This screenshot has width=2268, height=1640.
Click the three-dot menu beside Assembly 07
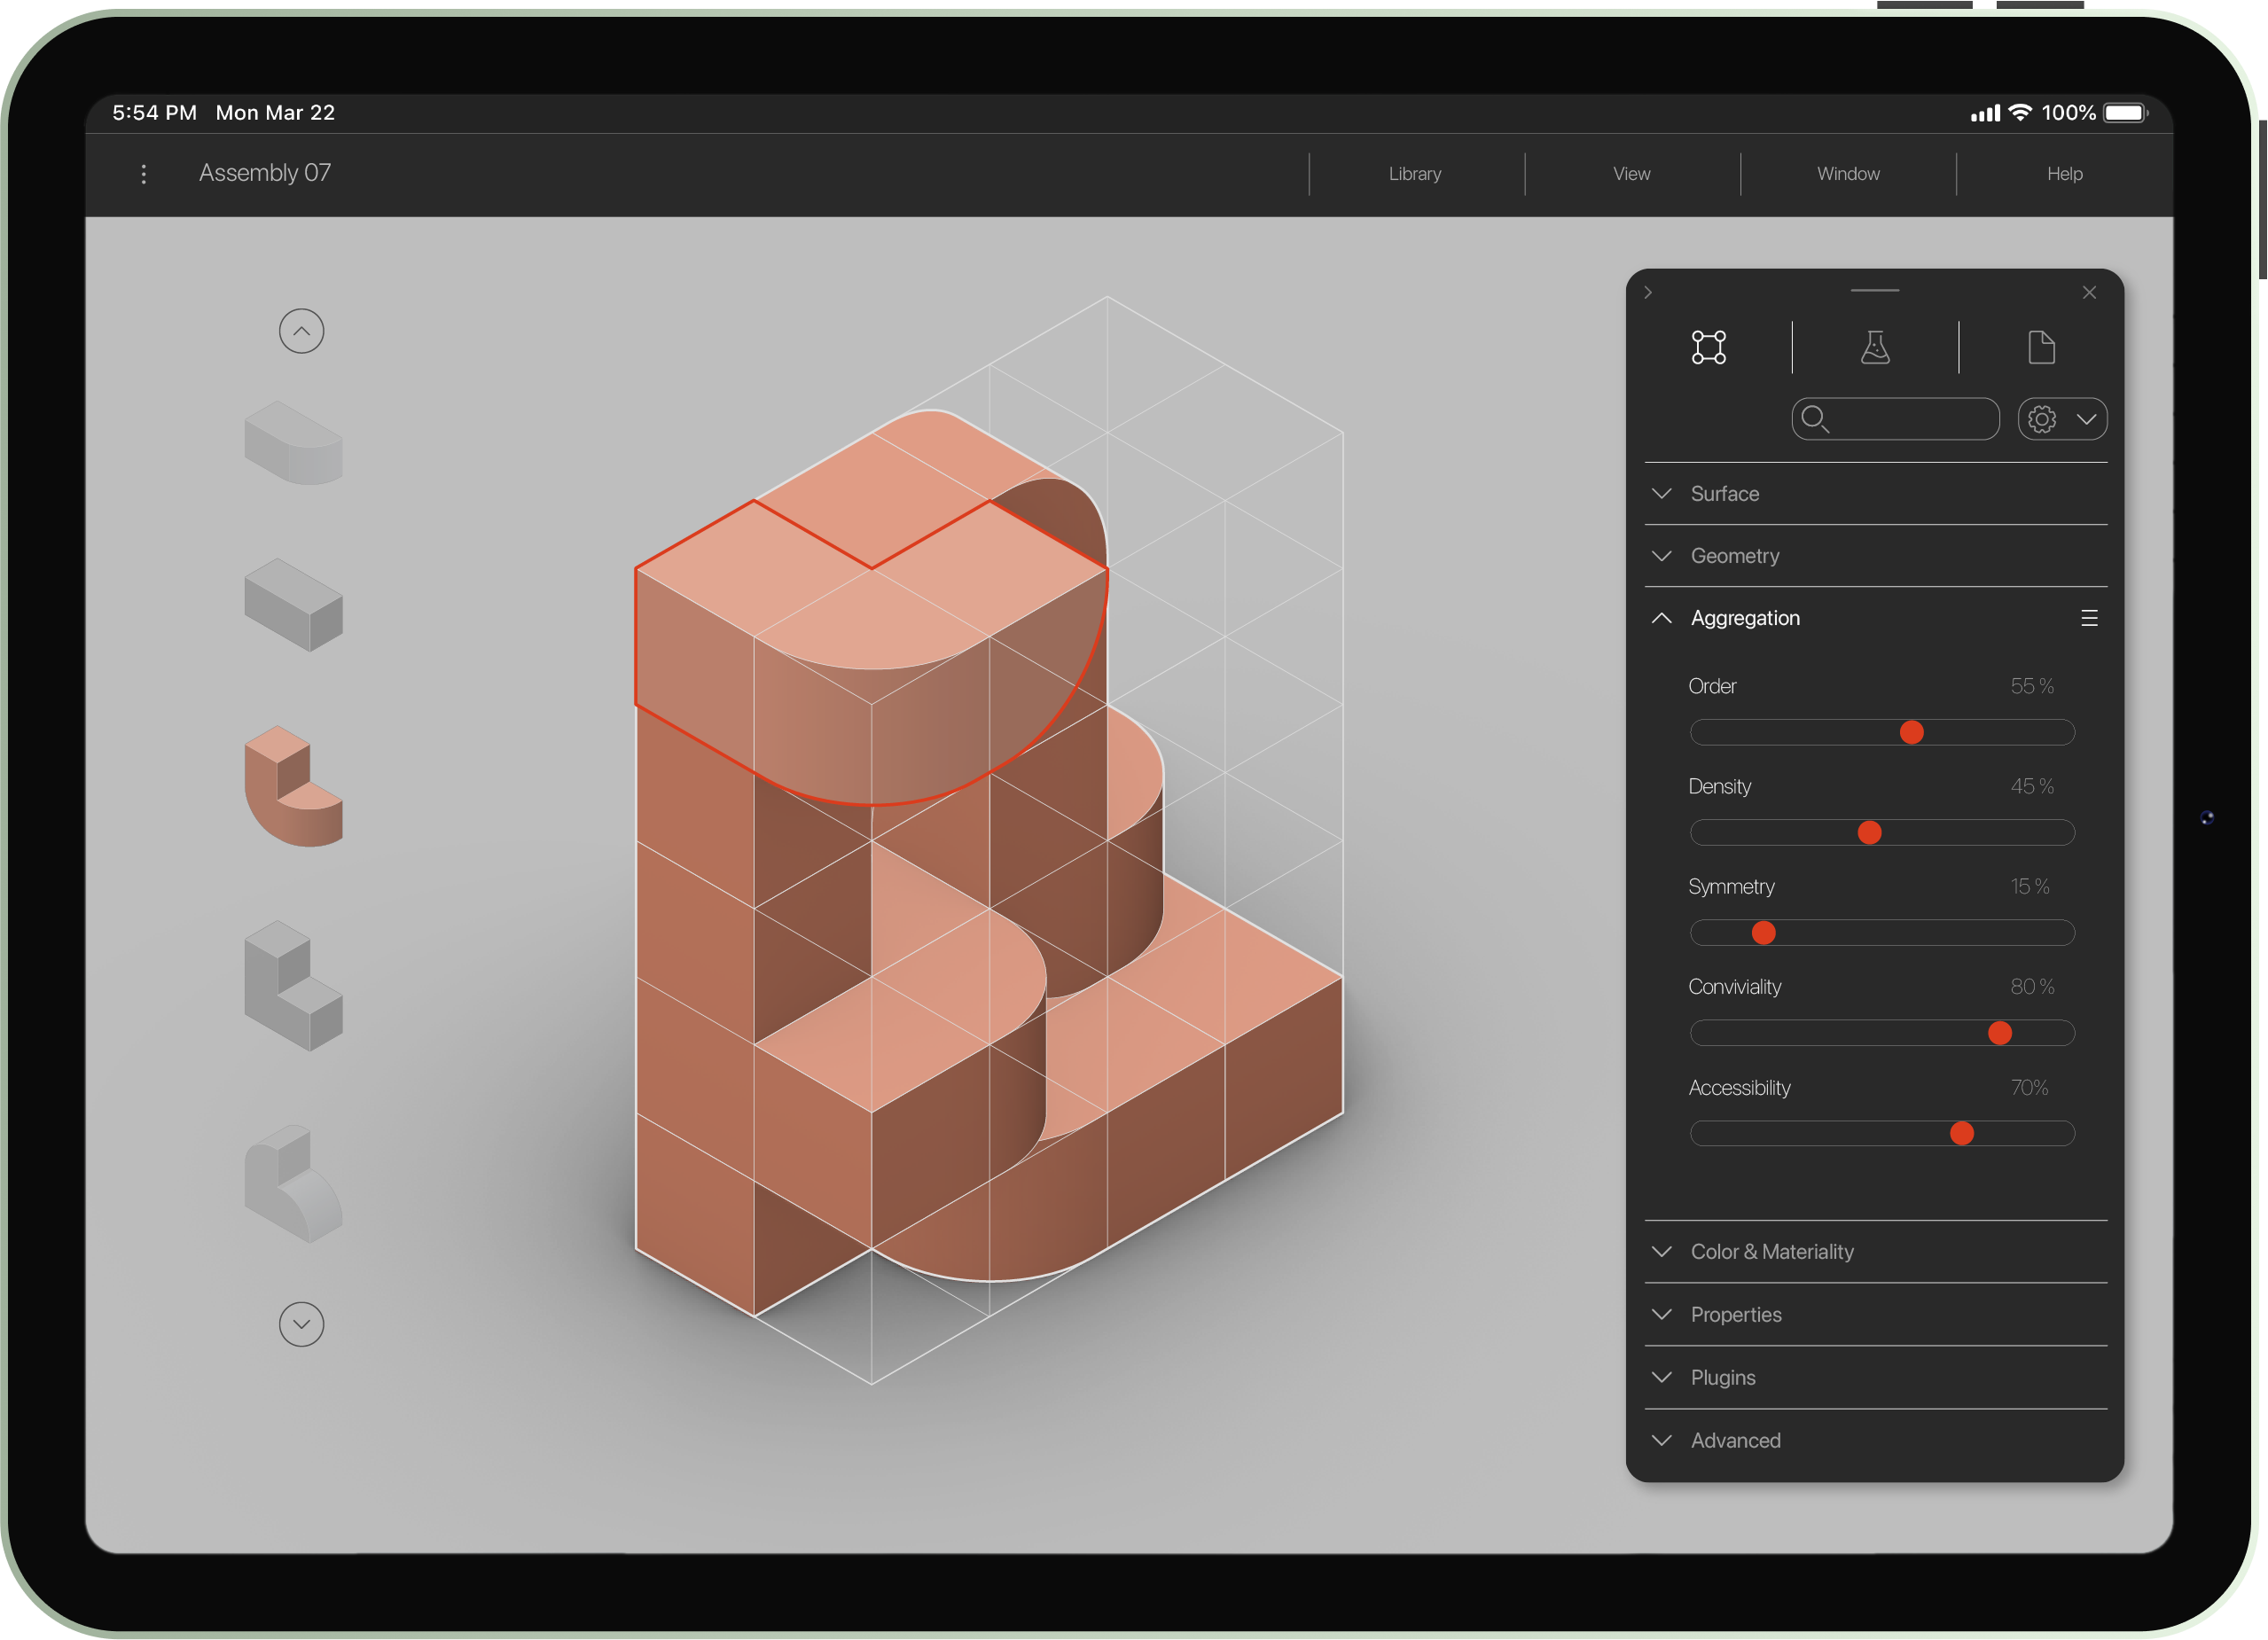(144, 174)
